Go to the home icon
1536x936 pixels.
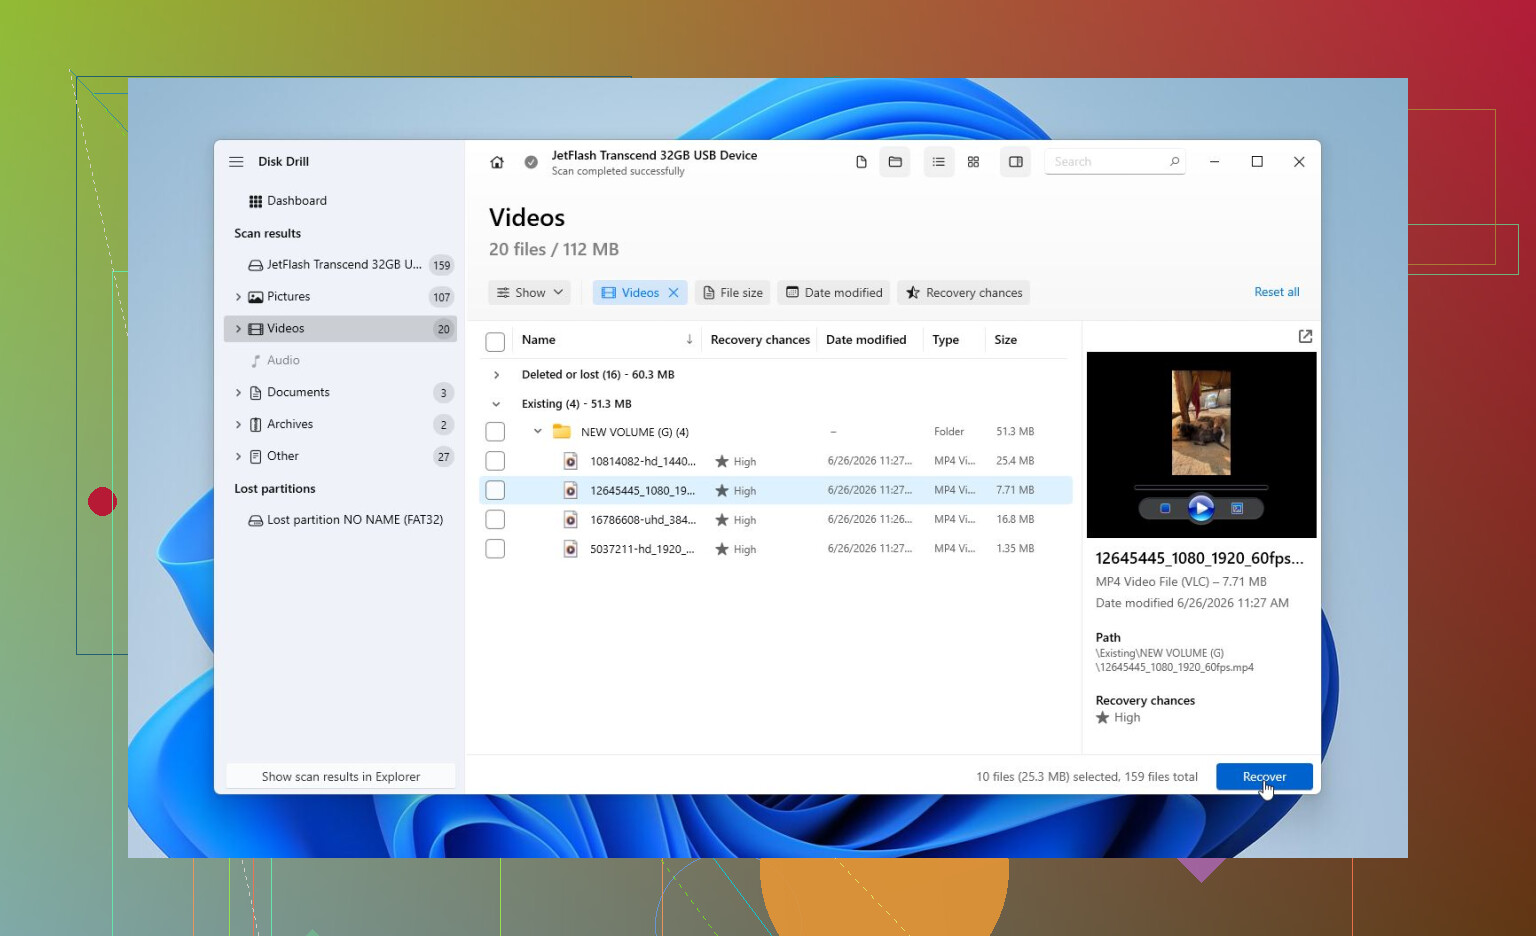coord(497,162)
